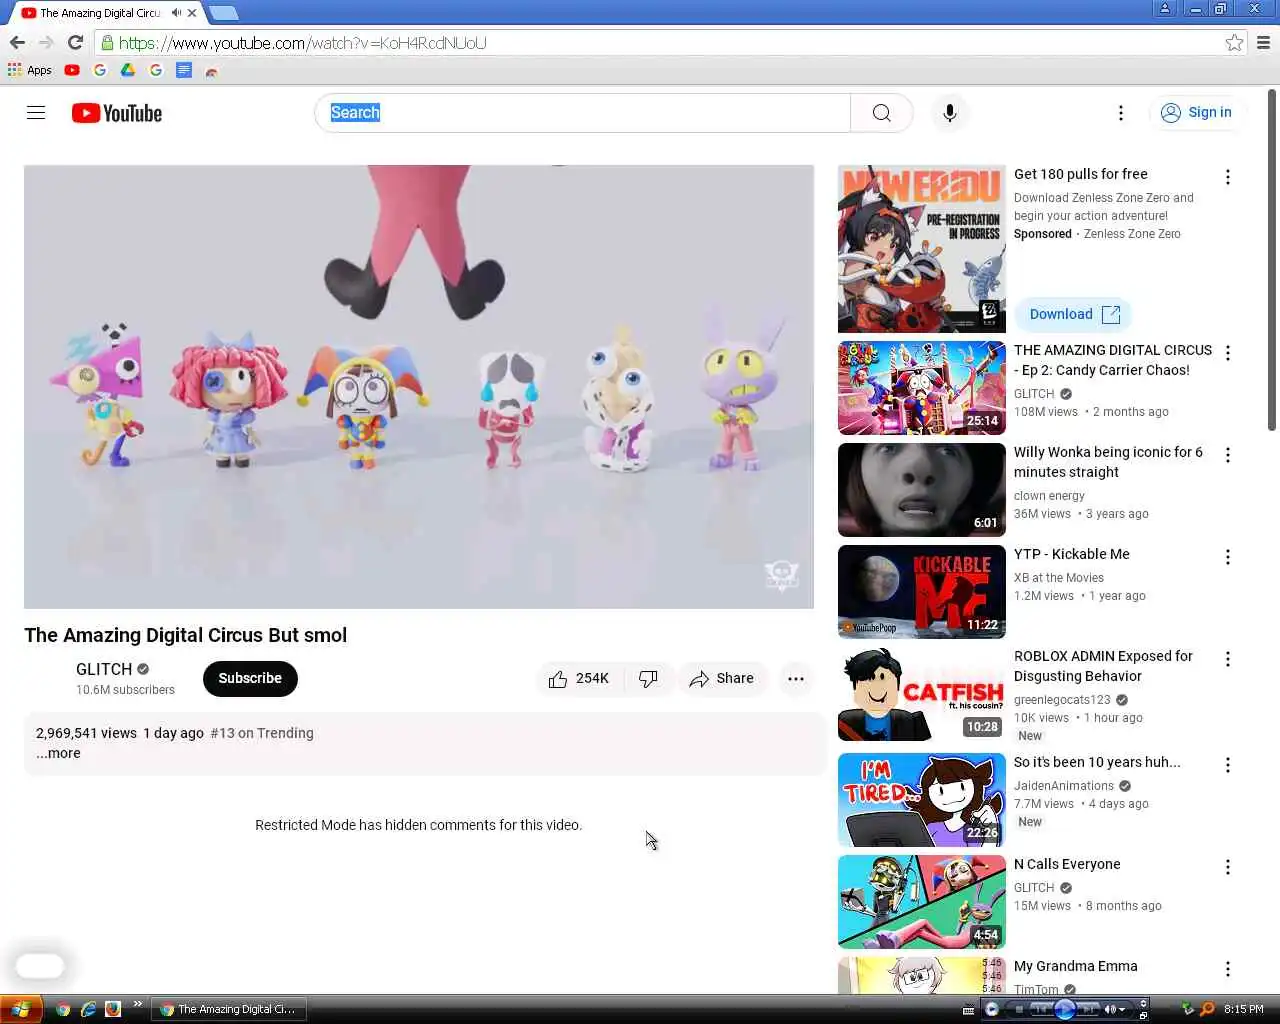This screenshot has height=1024, width=1280.
Task: Open the YouTube guide hamburger menu
Action: pos(36,113)
